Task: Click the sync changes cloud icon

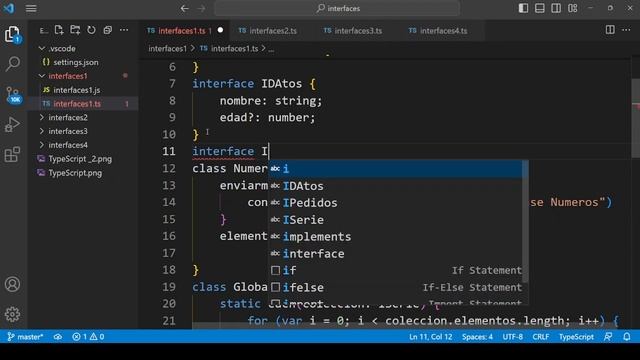Action: pyautogui.click(x=58, y=337)
